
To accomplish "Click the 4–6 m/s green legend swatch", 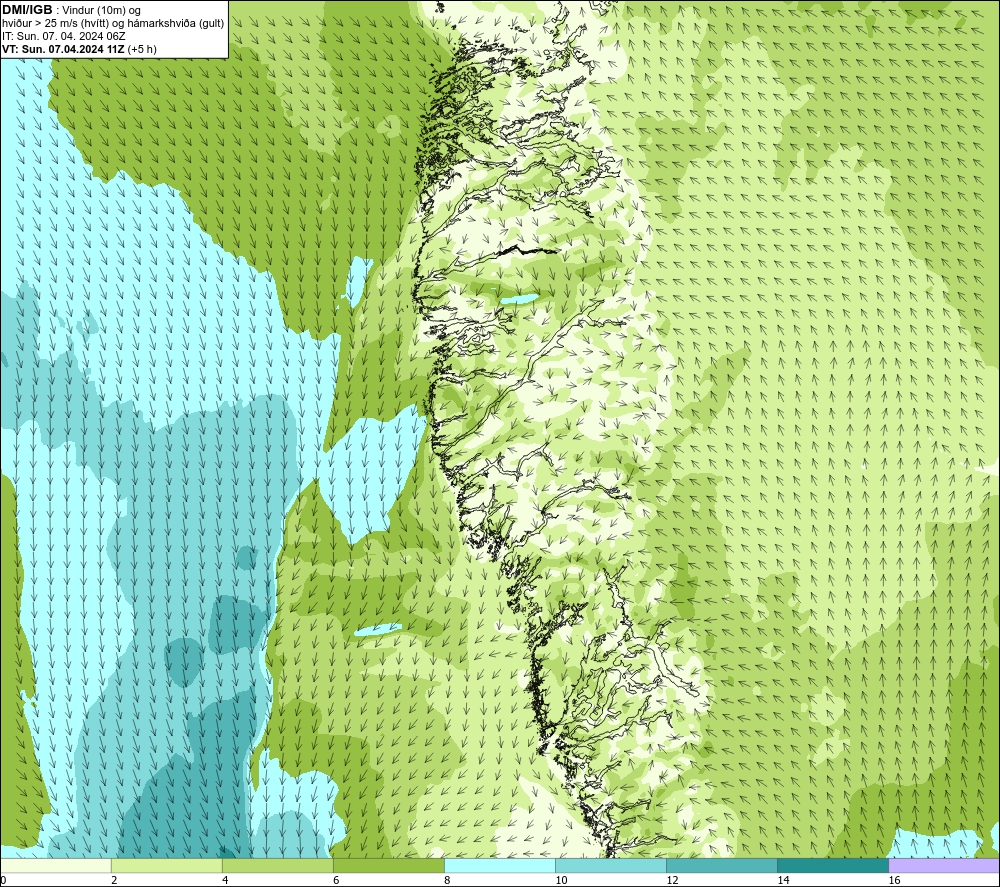I will [277, 866].
